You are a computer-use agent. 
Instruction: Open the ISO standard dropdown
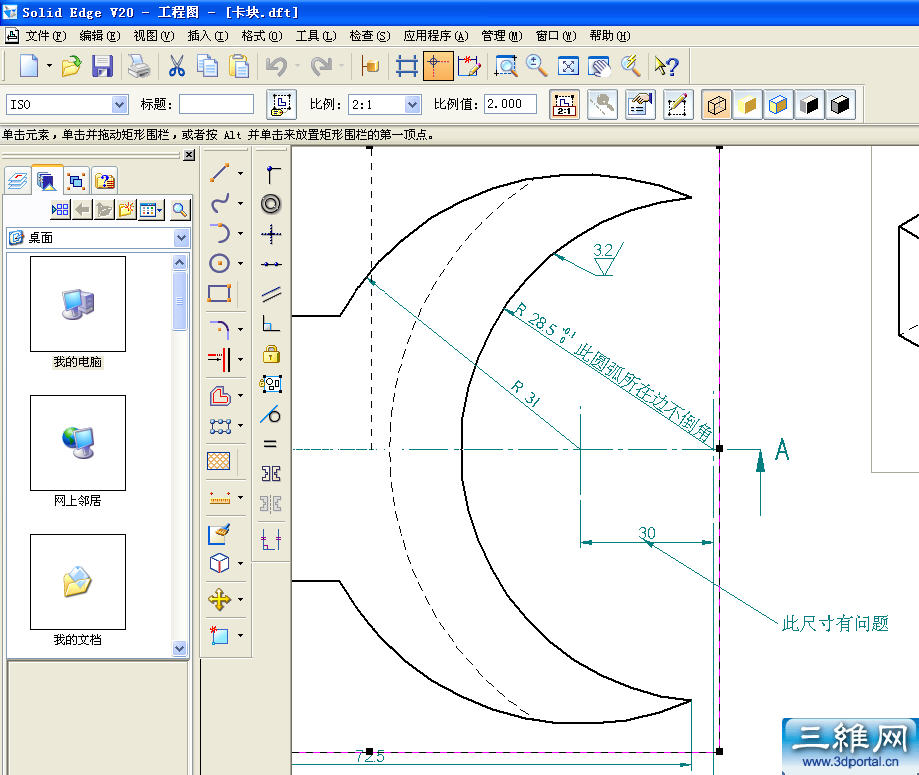click(x=119, y=104)
